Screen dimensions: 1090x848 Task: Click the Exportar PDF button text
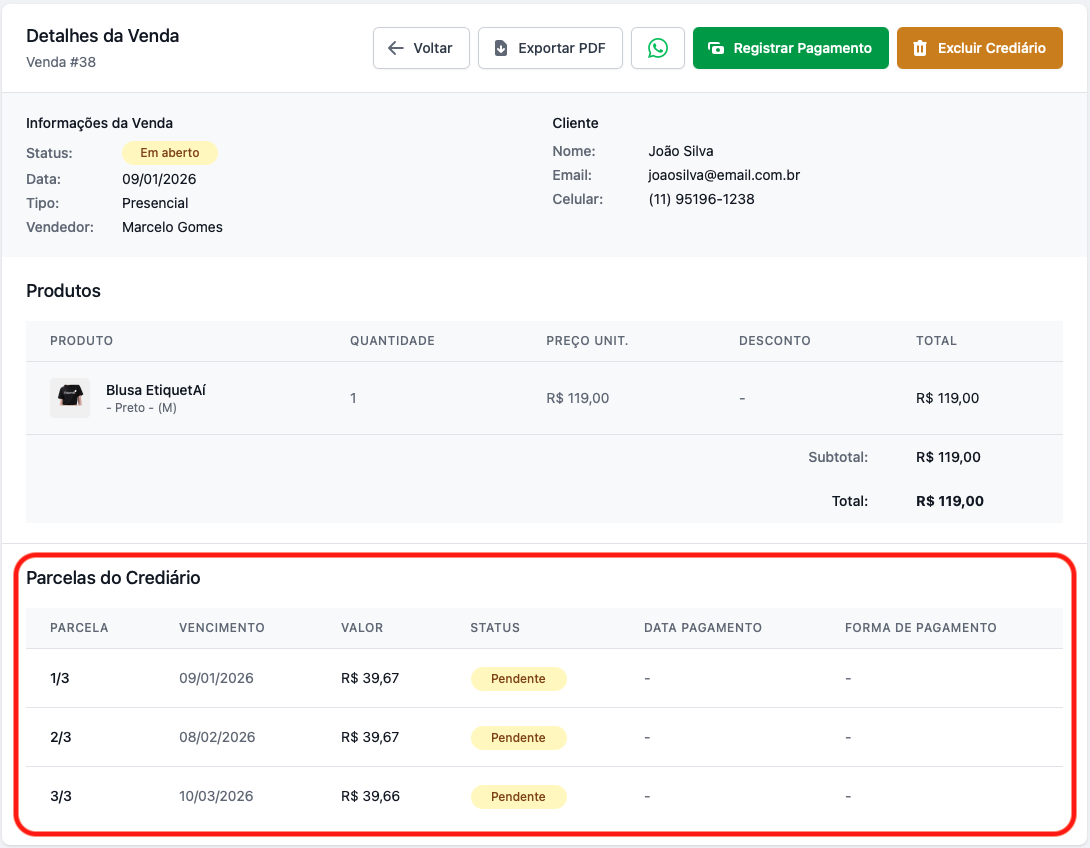561,48
